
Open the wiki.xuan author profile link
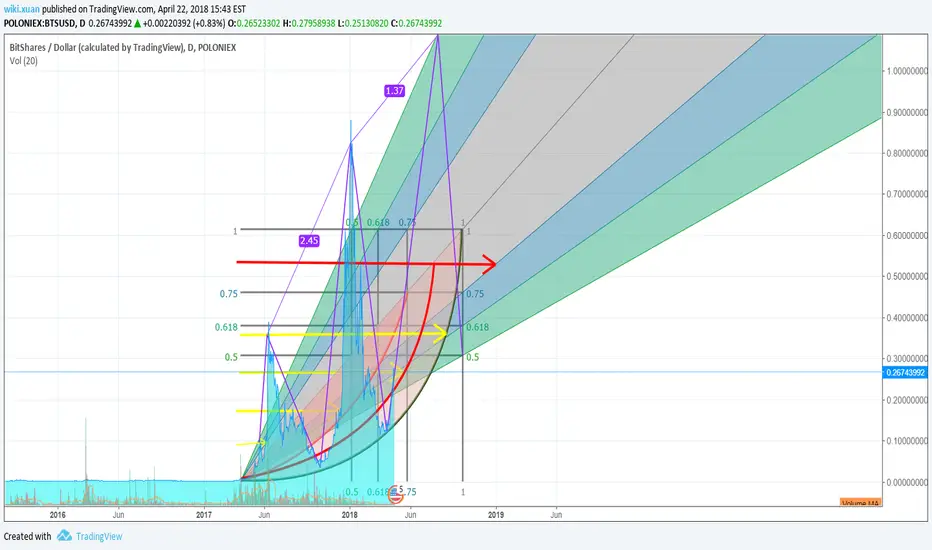point(21,9)
